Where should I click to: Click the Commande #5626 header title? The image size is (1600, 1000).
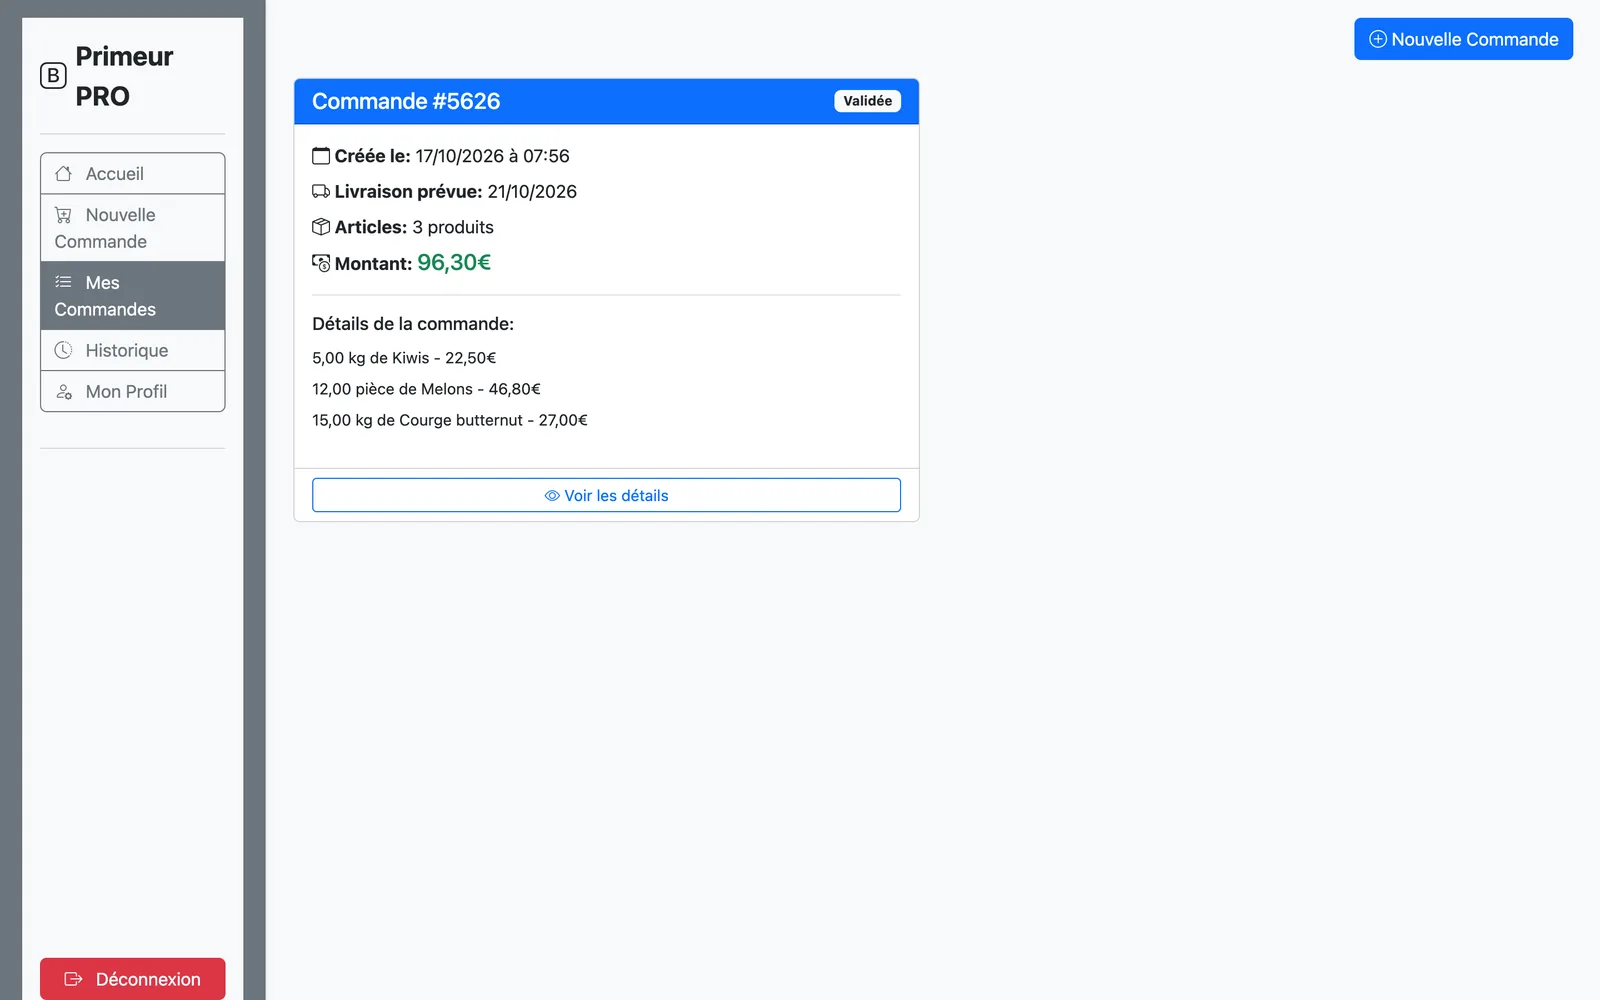[406, 101]
